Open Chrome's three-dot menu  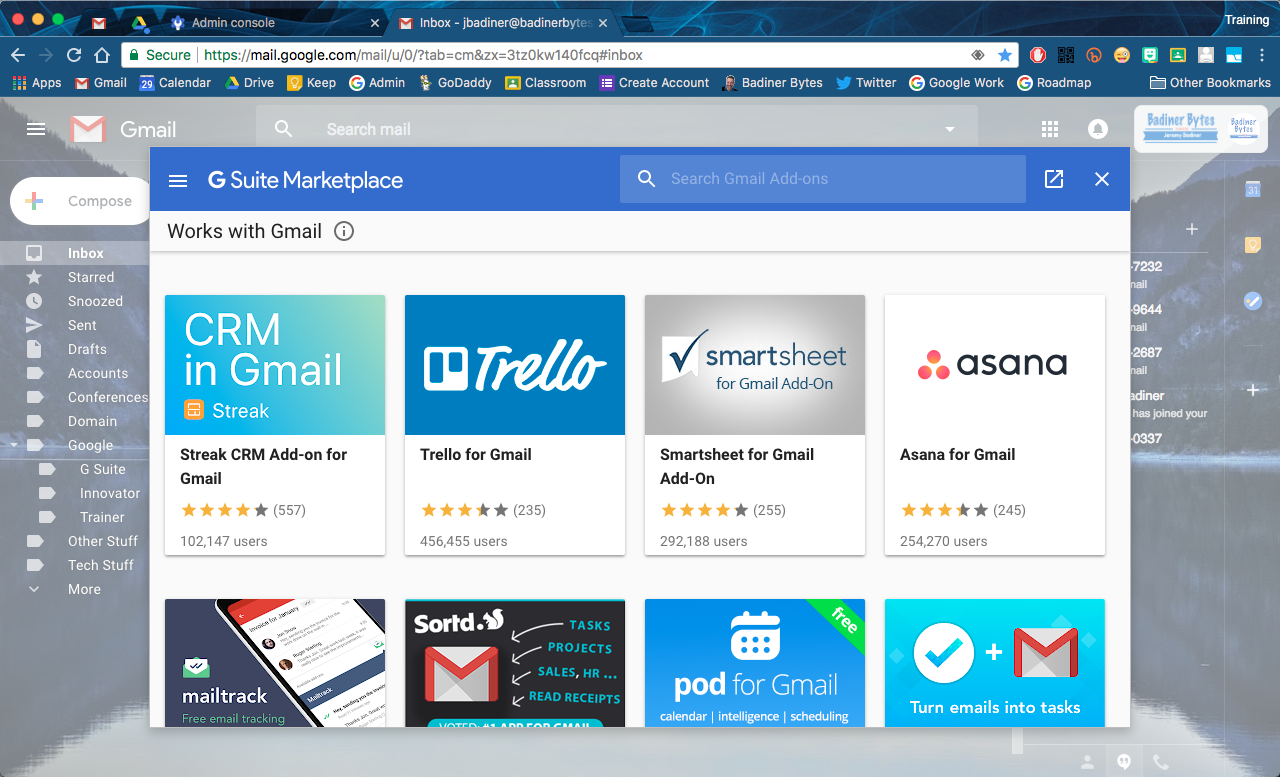[1262, 55]
